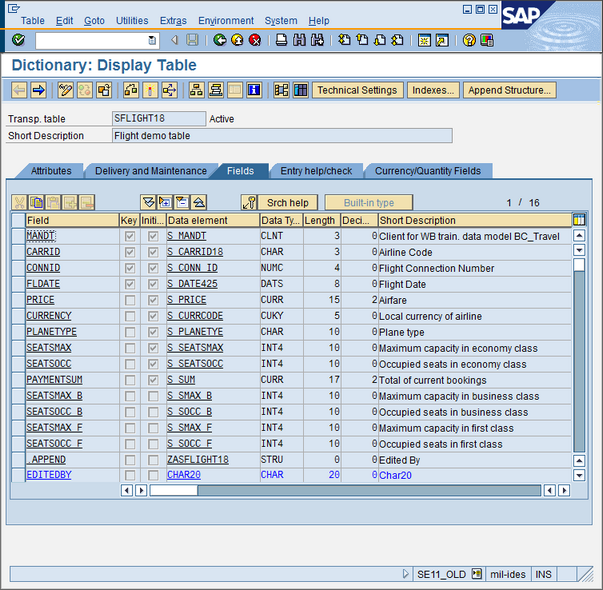The width and height of the screenshot is (603, 590).
Task: Click the Indexes... button
Action: coord(433,90)
